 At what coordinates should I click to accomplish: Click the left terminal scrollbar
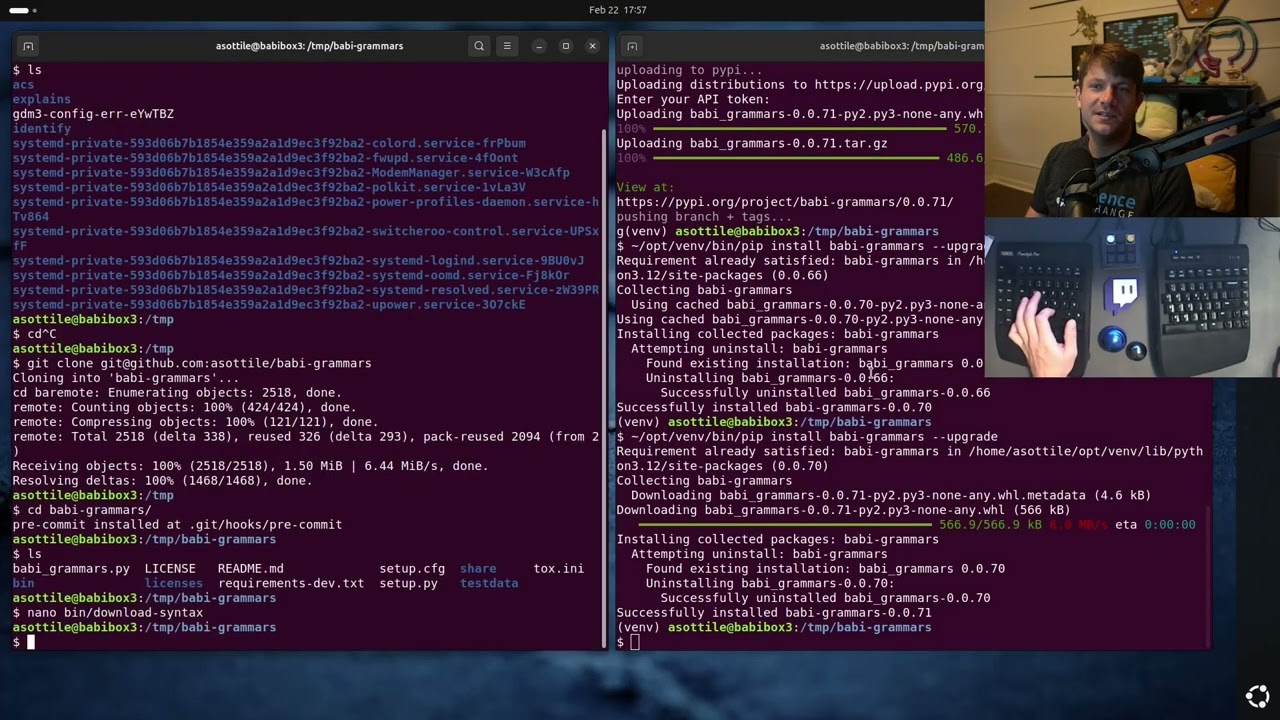pyautogui.click(x=604, y=388)
